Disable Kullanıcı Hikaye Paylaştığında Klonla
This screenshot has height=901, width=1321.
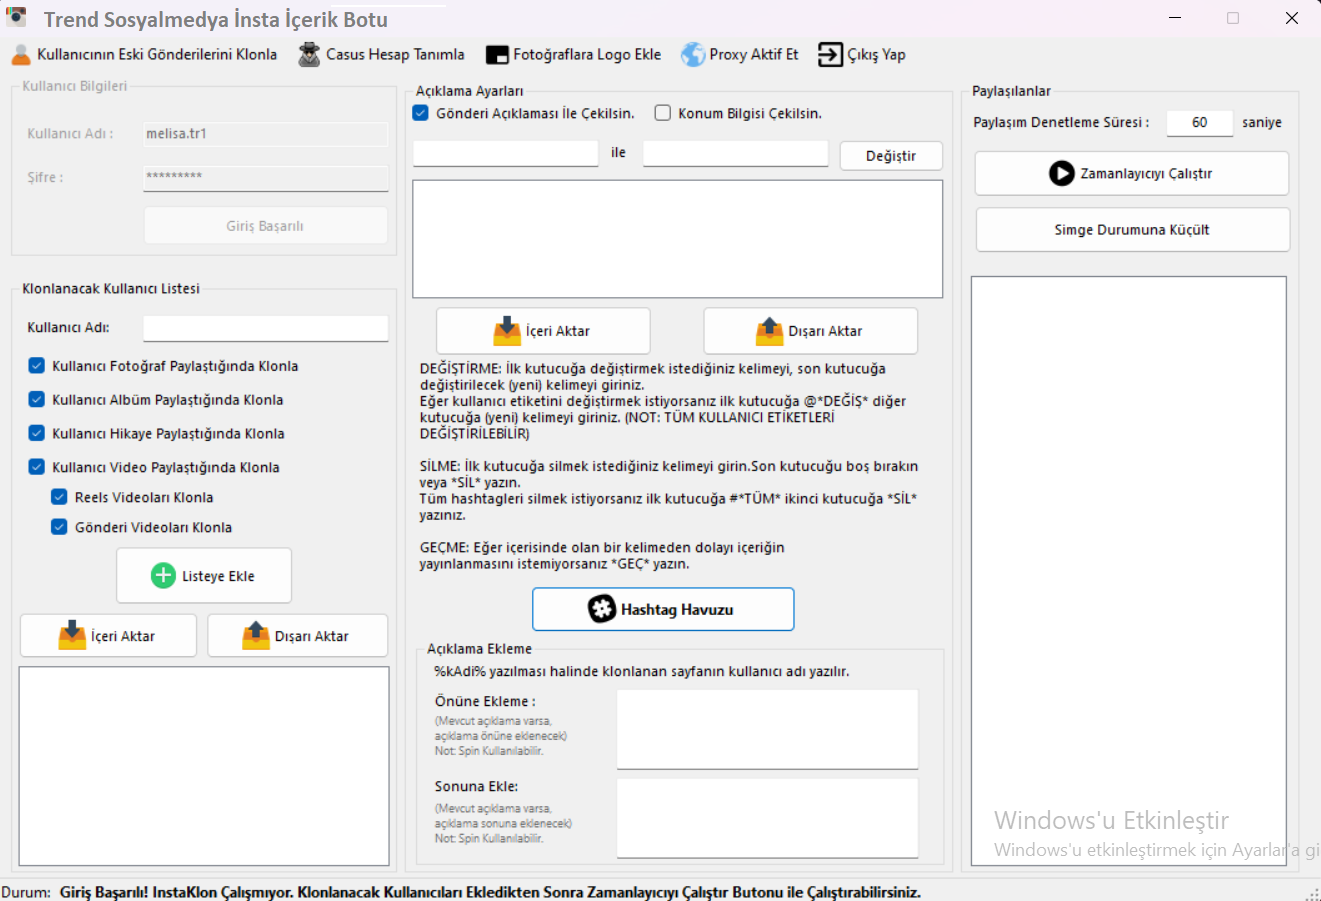click(x=37, y=433)
